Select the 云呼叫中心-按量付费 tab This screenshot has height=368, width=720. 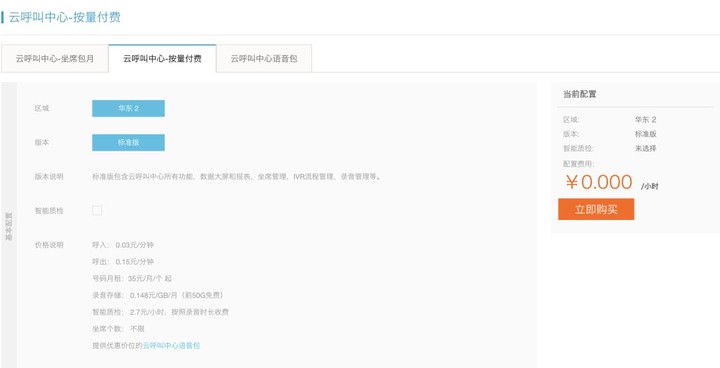162,59
